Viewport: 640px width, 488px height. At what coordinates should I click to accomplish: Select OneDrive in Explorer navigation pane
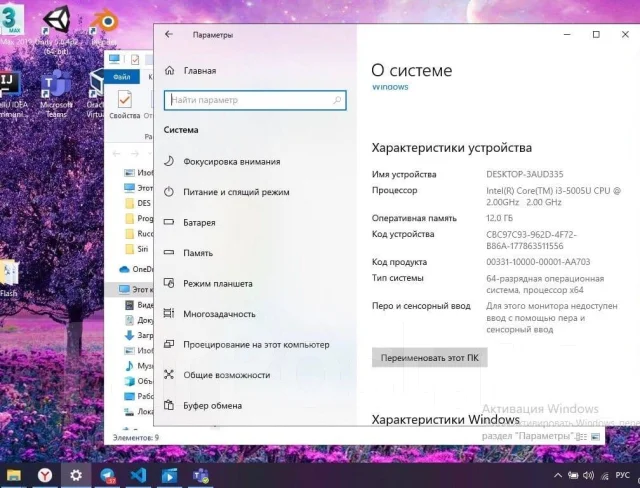click(136, 269)
